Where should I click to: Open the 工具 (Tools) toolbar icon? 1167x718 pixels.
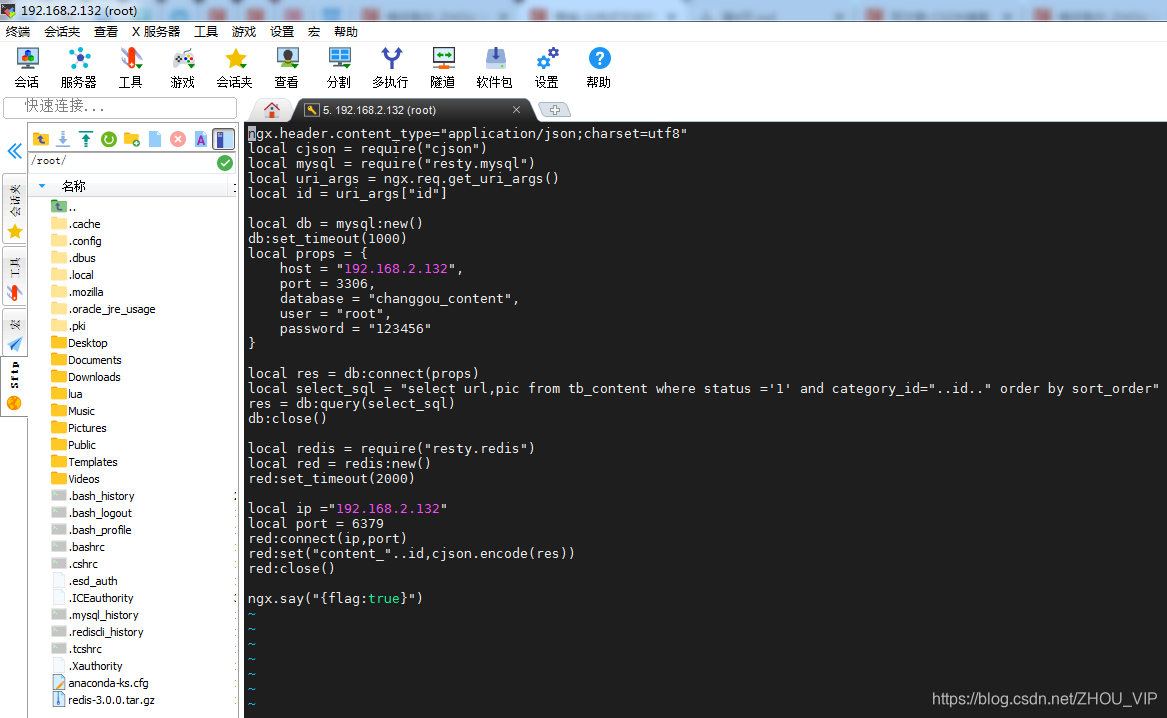point(131,68)
